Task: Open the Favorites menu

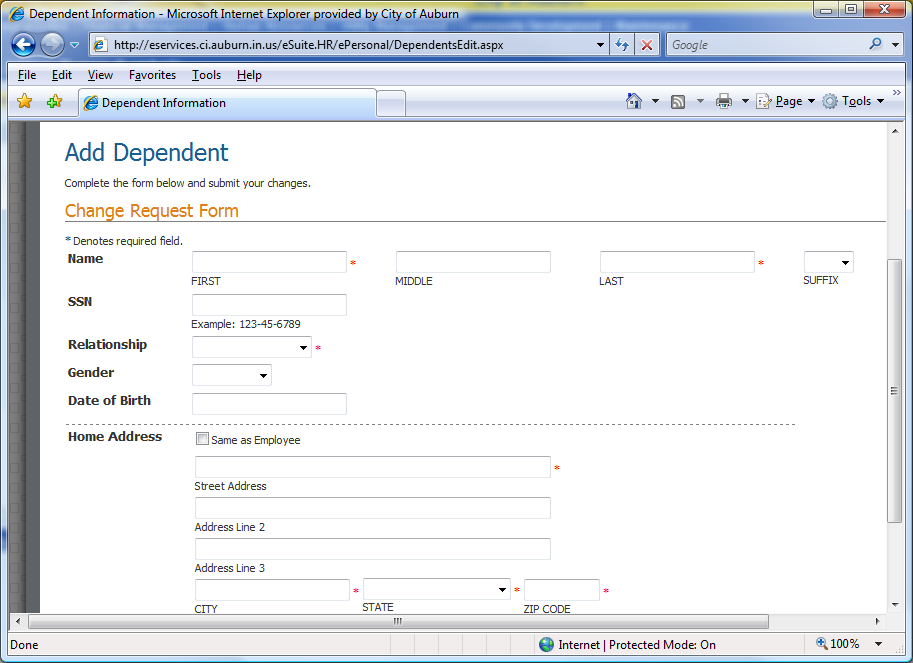Action: [x=152, y=75]
